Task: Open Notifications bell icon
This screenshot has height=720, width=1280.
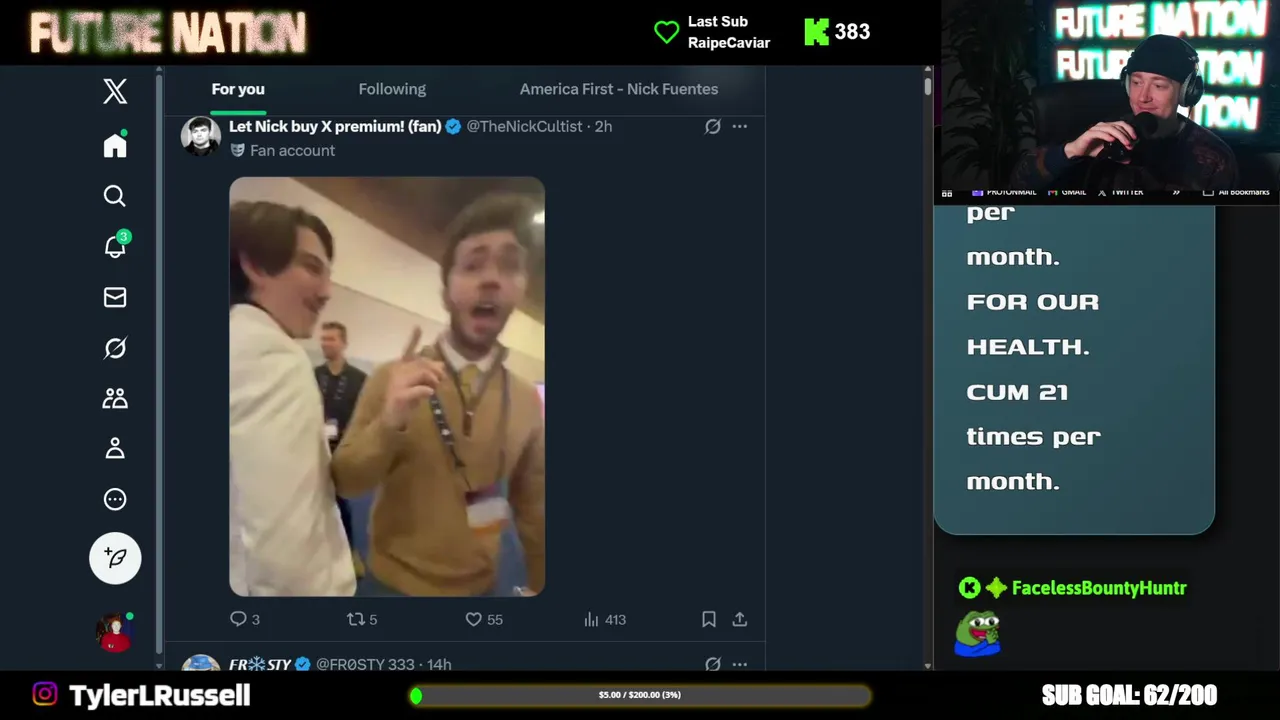Action: 116,245
